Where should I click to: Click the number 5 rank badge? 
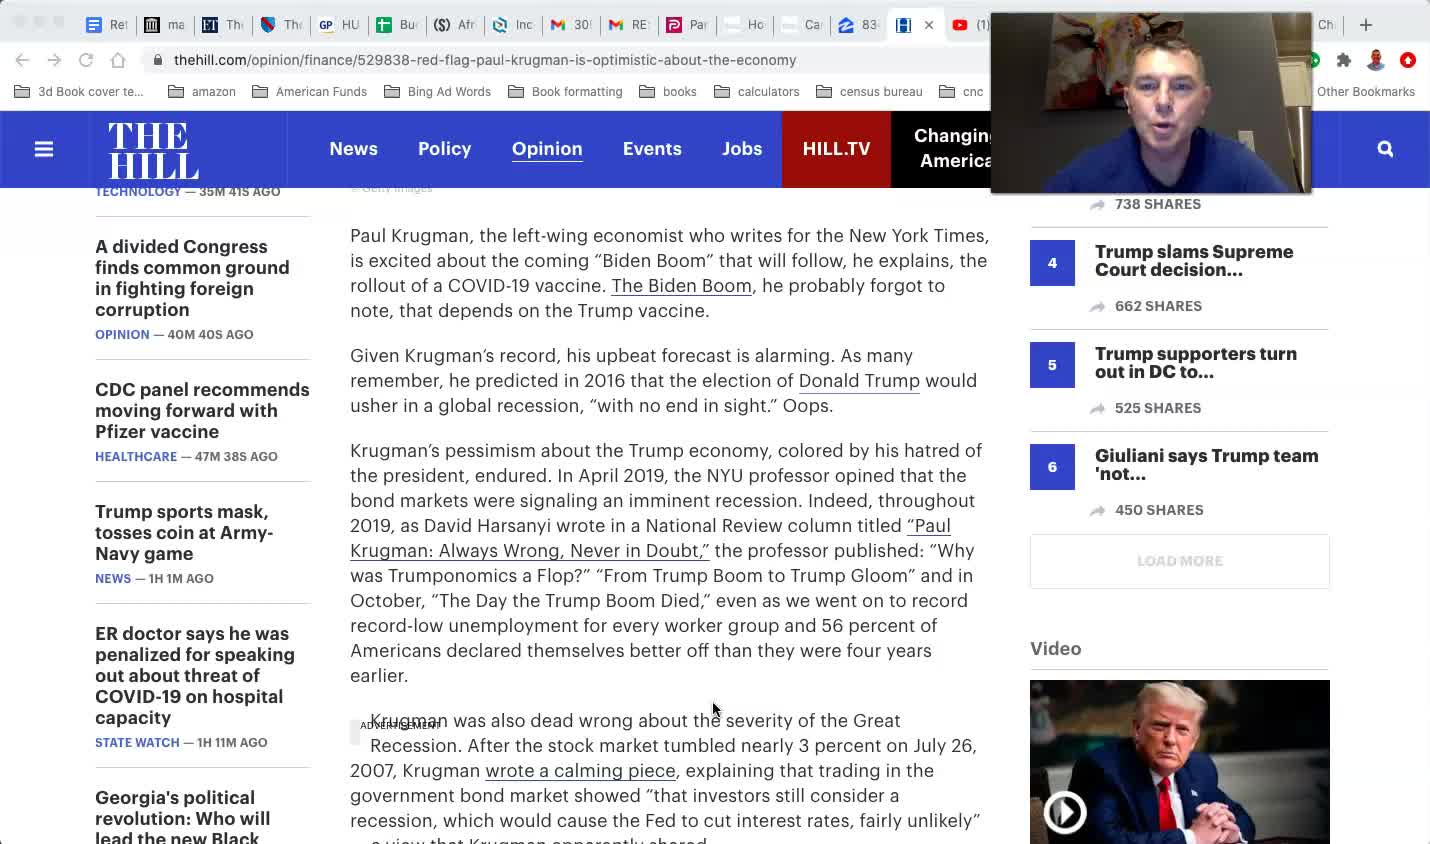coord(1052,365)
